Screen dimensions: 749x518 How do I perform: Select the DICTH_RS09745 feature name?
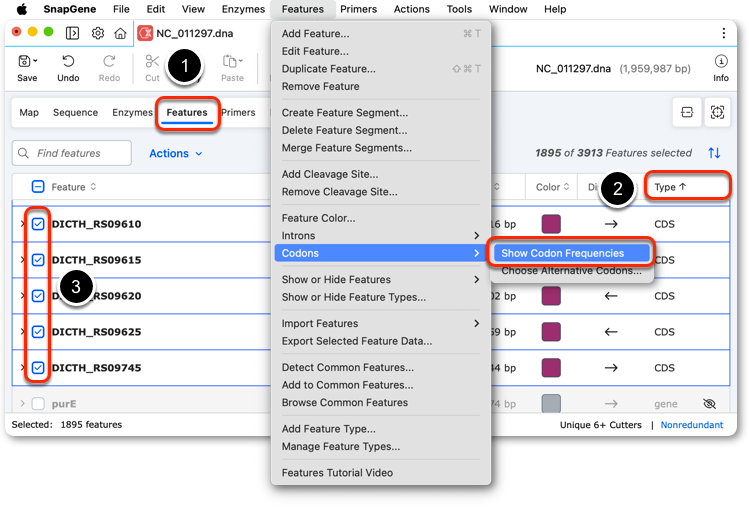[x=96, y=368]
